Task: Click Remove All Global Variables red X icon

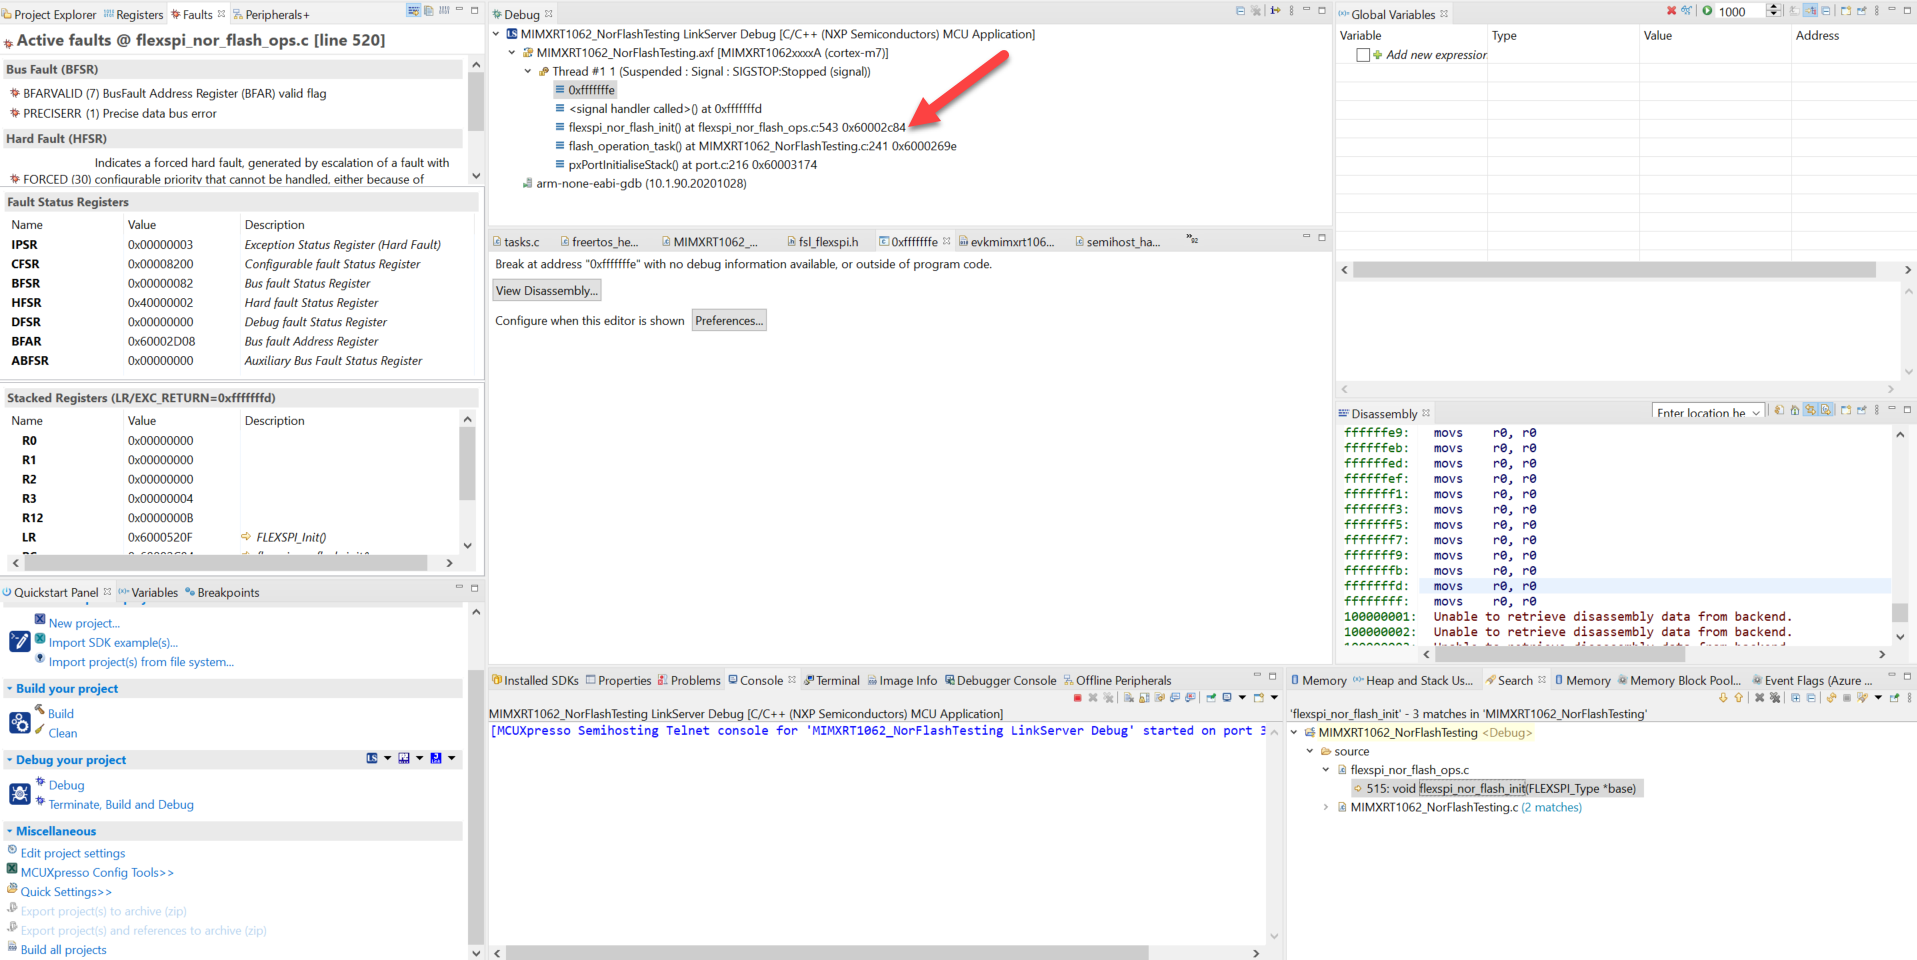Action: coord(1671,13)
